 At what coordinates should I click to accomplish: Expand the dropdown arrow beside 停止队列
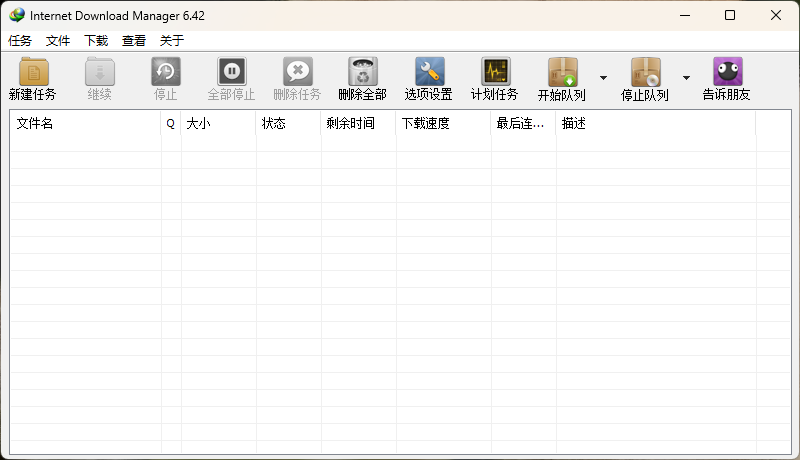coord(686,78)
